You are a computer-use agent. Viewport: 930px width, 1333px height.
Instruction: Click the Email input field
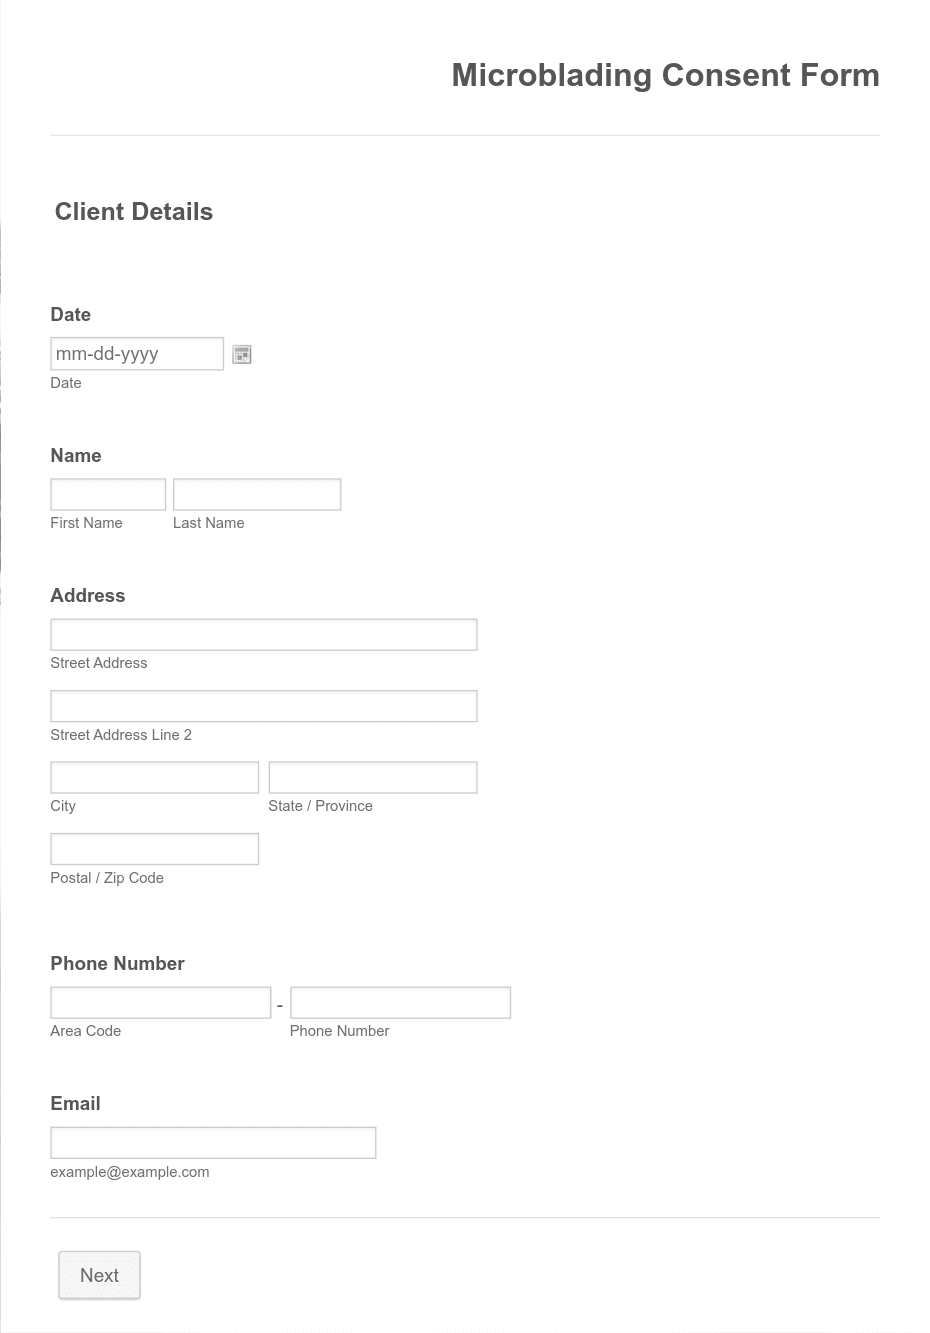coord(213,1143)
